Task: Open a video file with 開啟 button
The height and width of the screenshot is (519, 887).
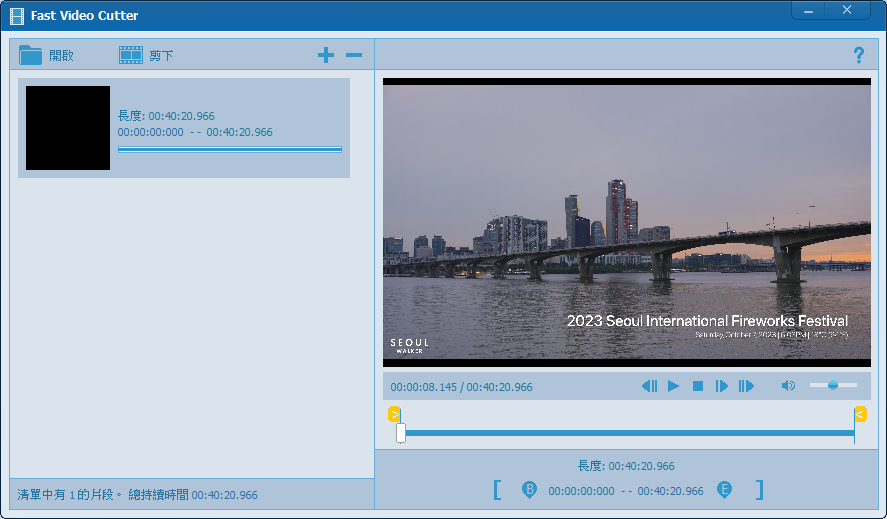Action: [x=46, y=55]
